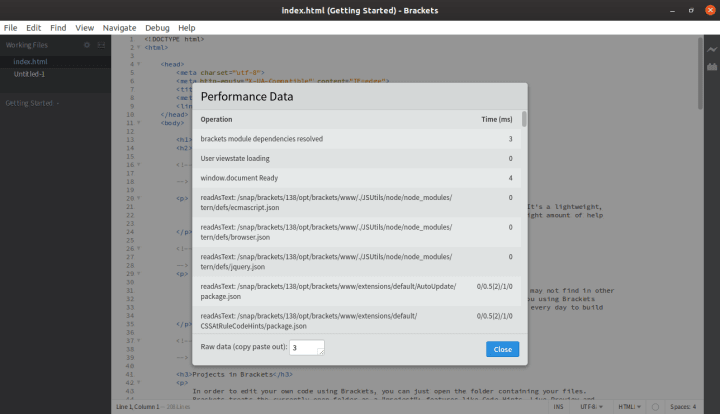The width and height of the screenshot is (720, 414).
Task: Open the Getting Started project dropdown
Action: tap(32, 103)
